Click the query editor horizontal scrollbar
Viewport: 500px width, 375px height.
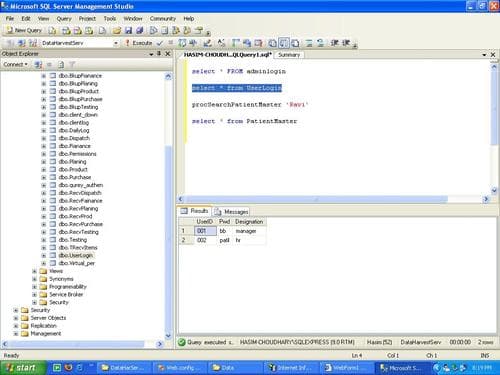[333, 199]
